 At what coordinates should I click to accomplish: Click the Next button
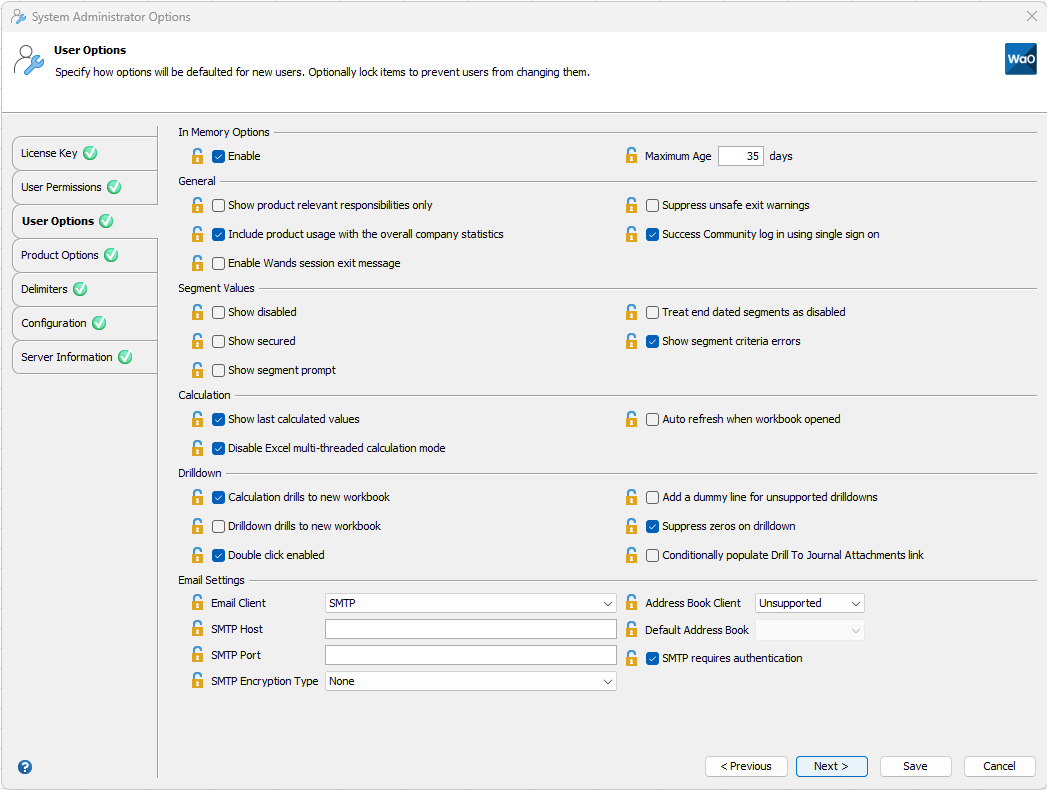(831, 766)
